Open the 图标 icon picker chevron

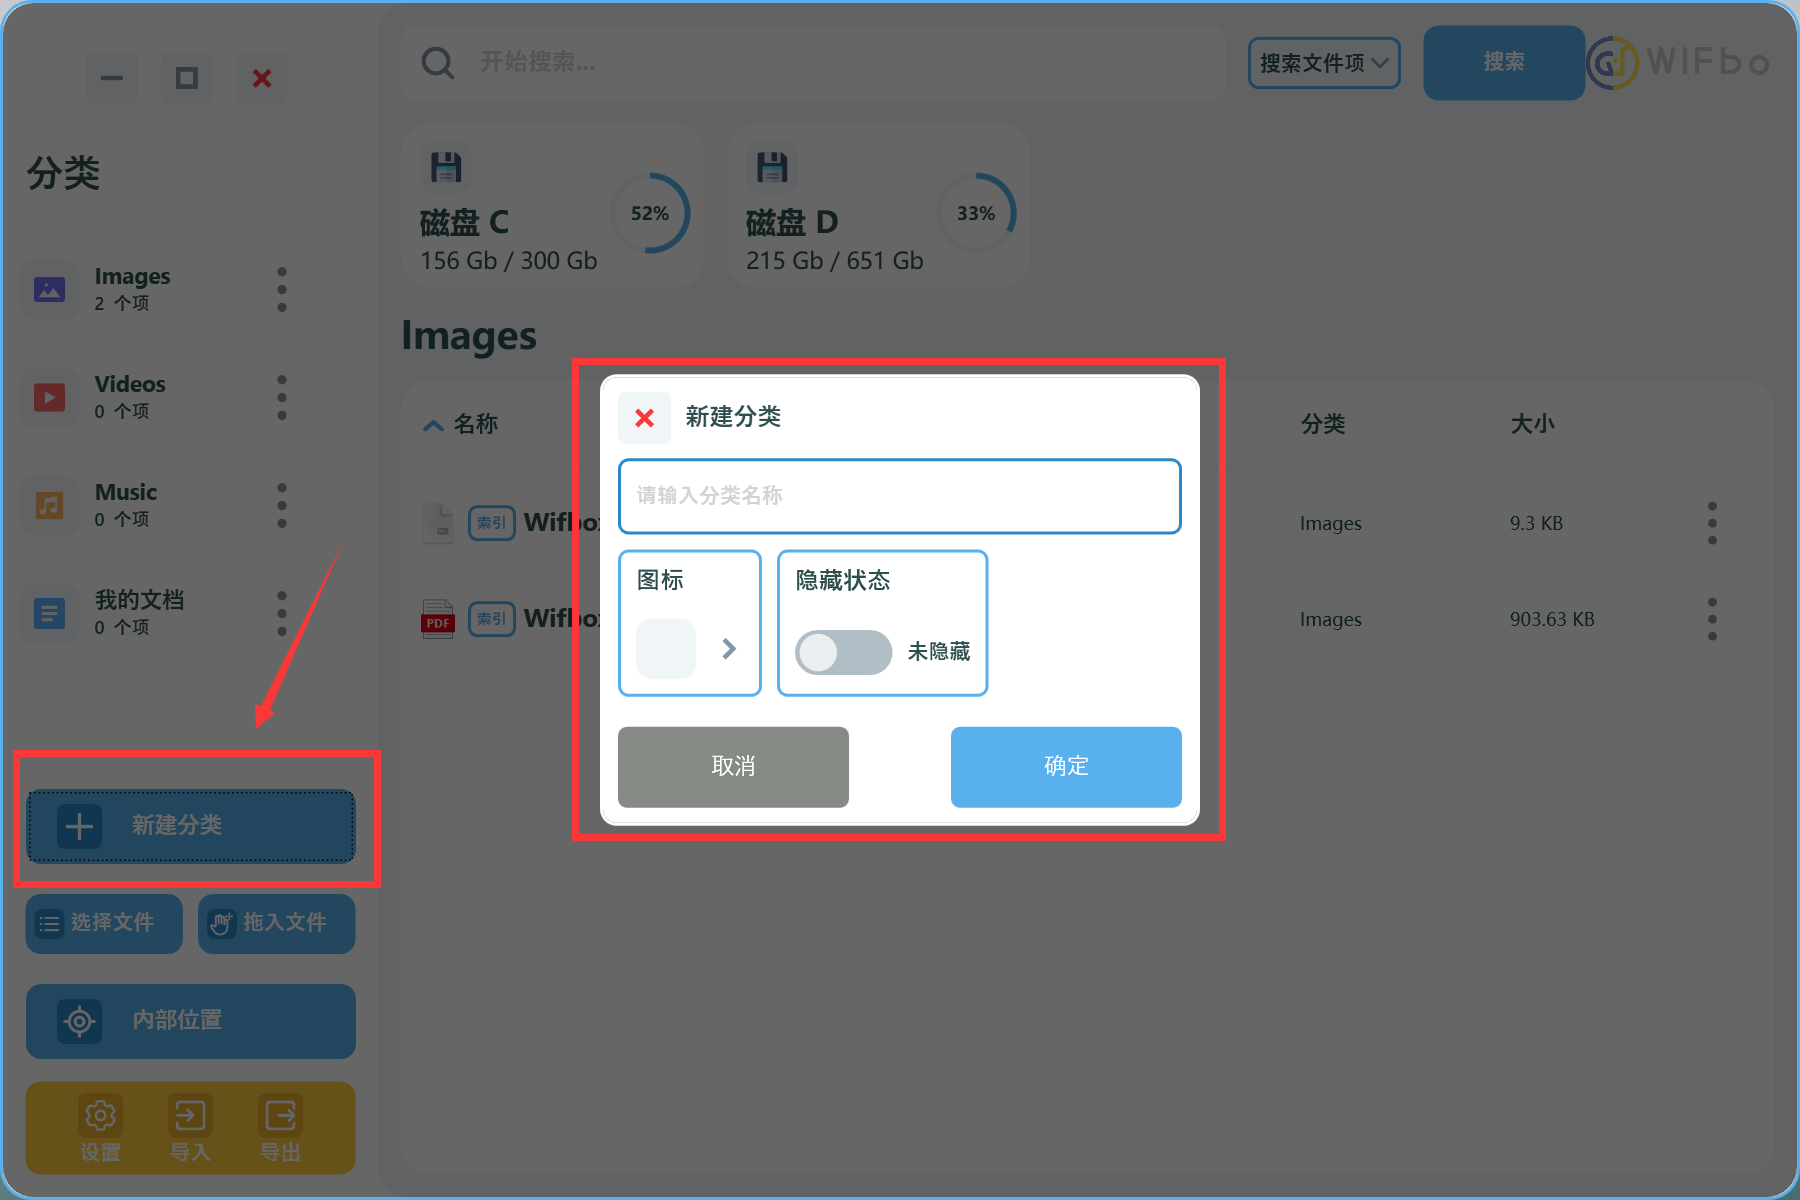pyautogui.click(x=729, y=649)
